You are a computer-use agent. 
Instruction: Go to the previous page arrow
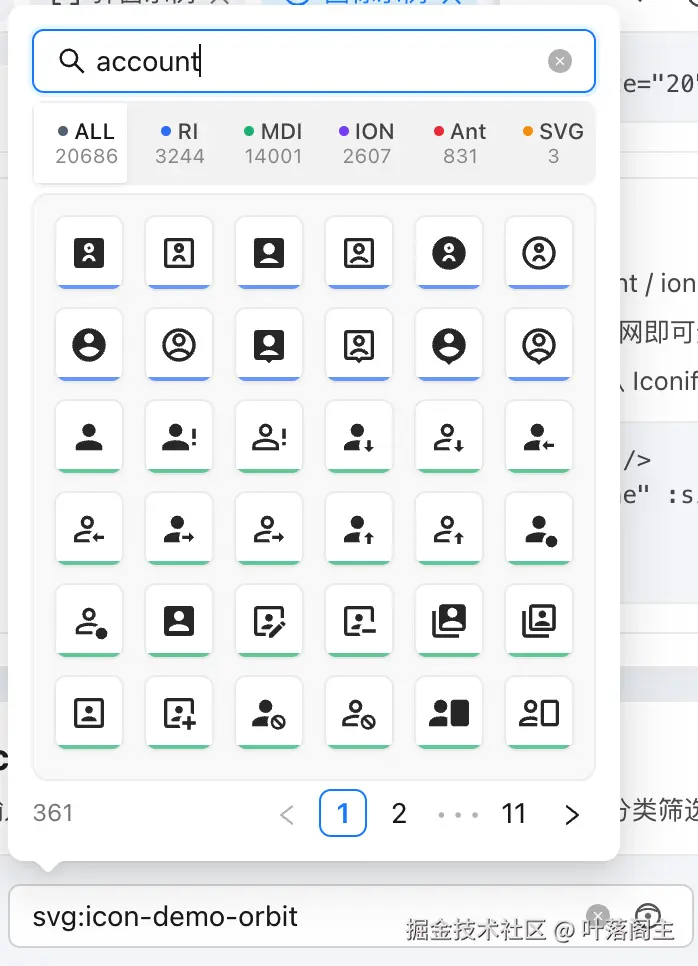tap(287, 814)
